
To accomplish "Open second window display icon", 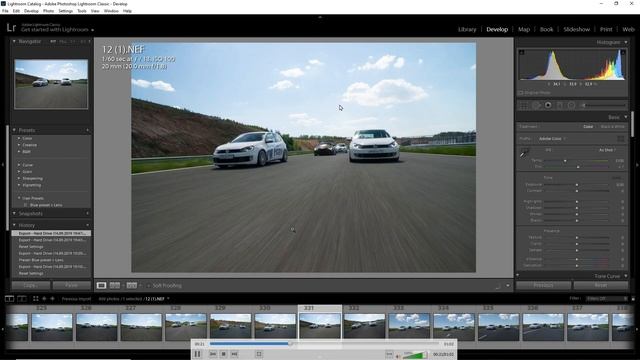I will coord(22,299).
